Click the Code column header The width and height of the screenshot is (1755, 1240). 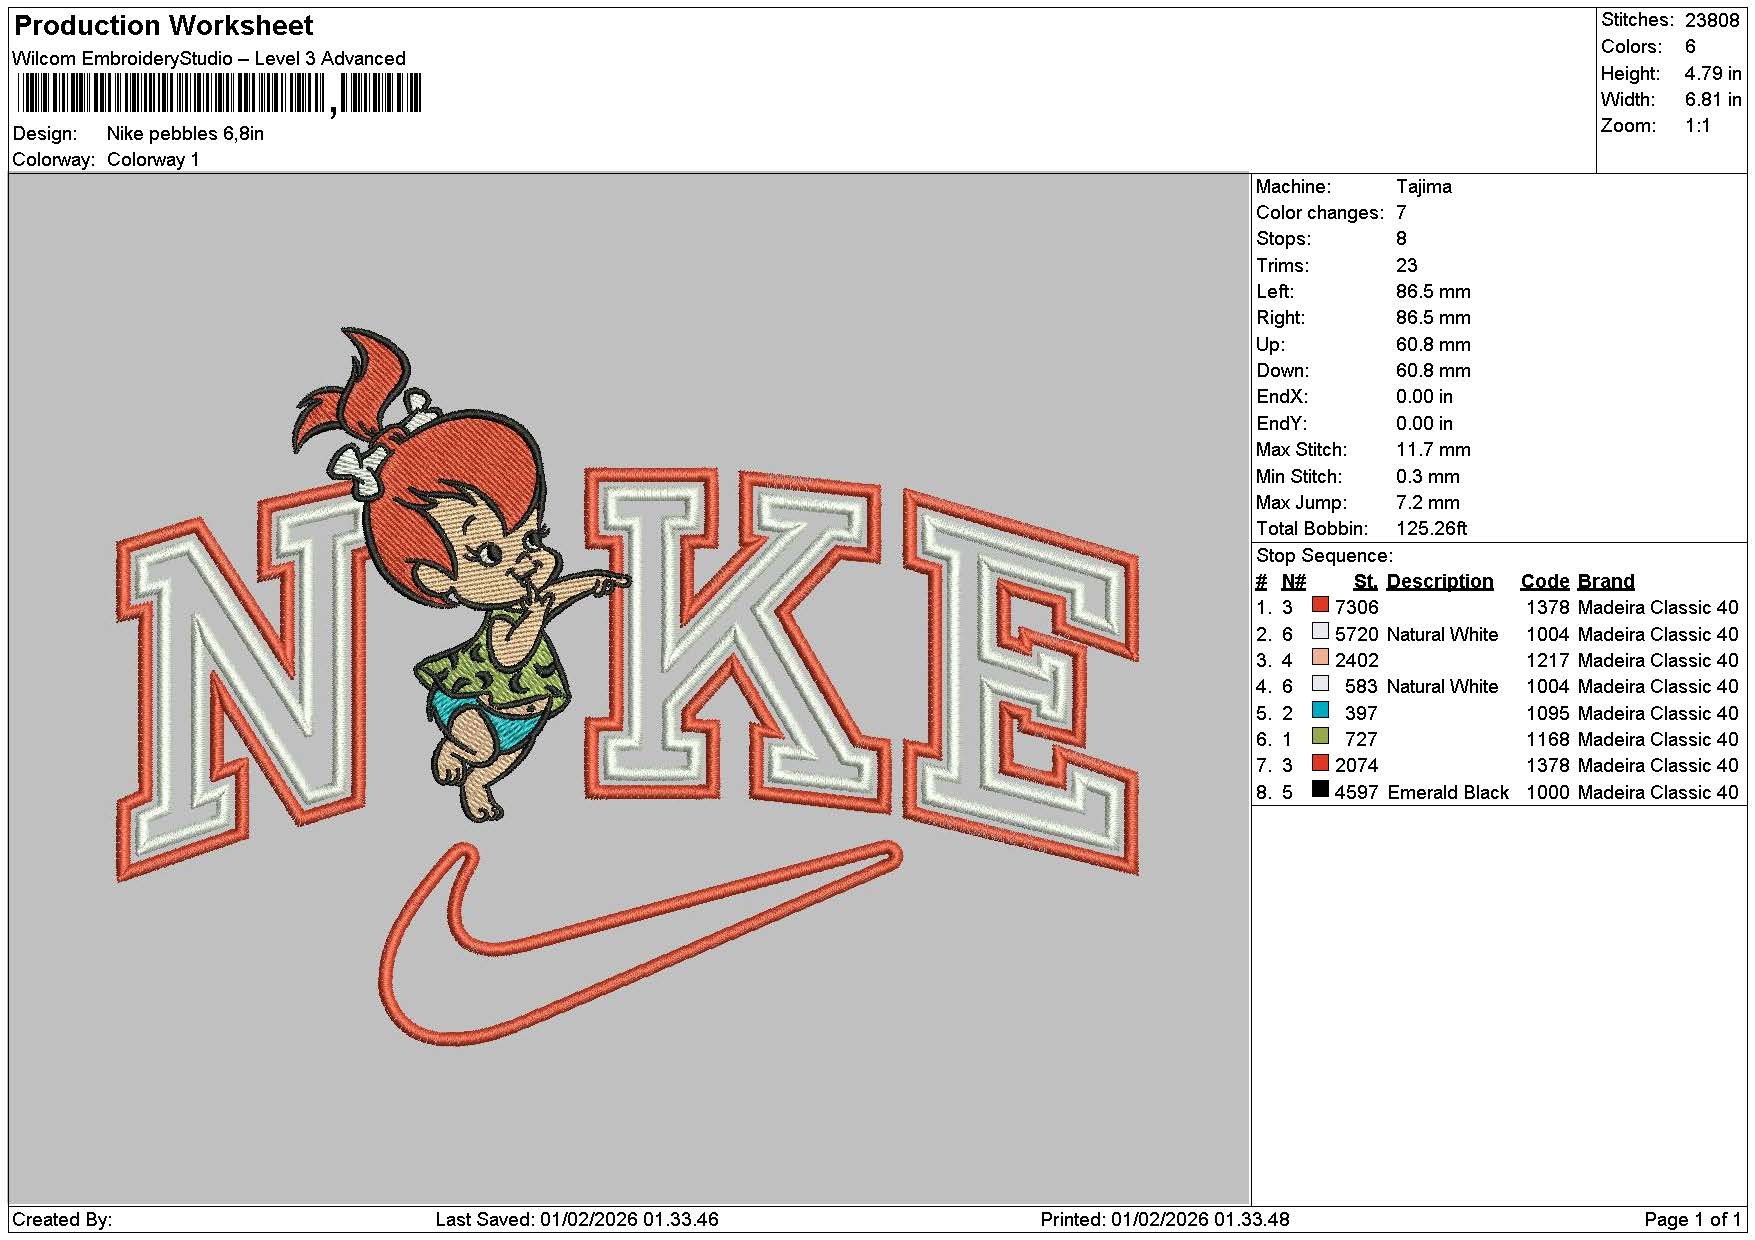tap(1545, 582)
